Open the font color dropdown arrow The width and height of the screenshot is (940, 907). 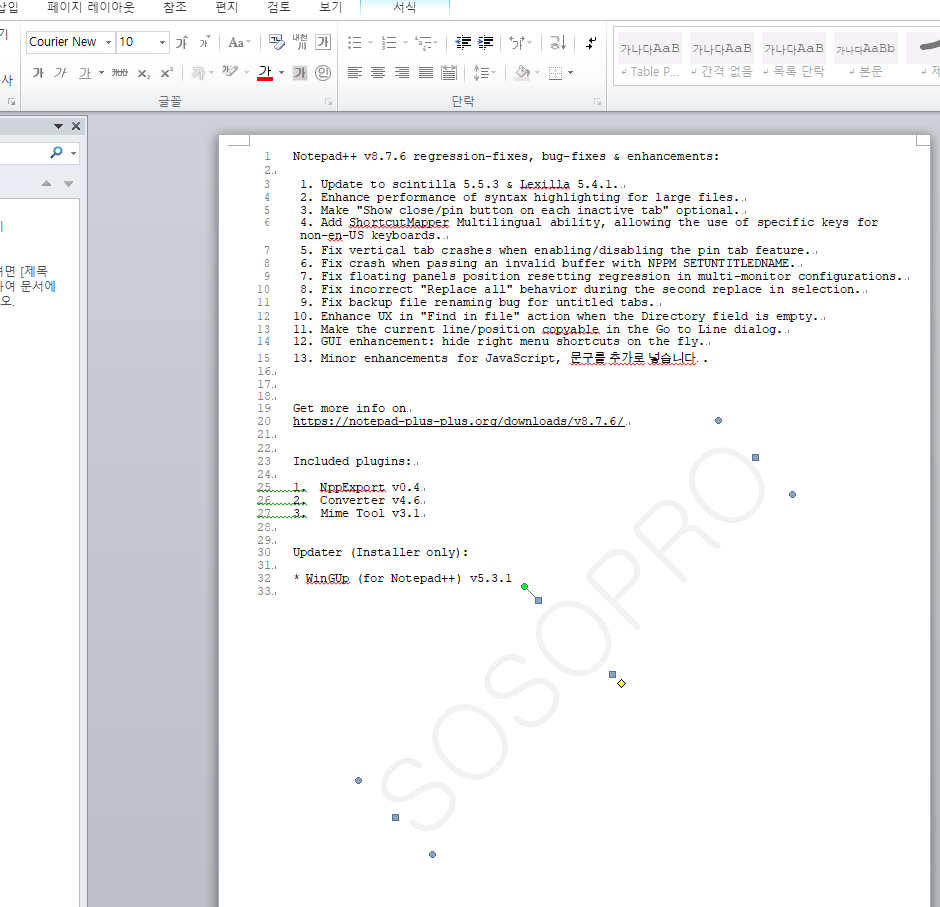coord(281,73)
